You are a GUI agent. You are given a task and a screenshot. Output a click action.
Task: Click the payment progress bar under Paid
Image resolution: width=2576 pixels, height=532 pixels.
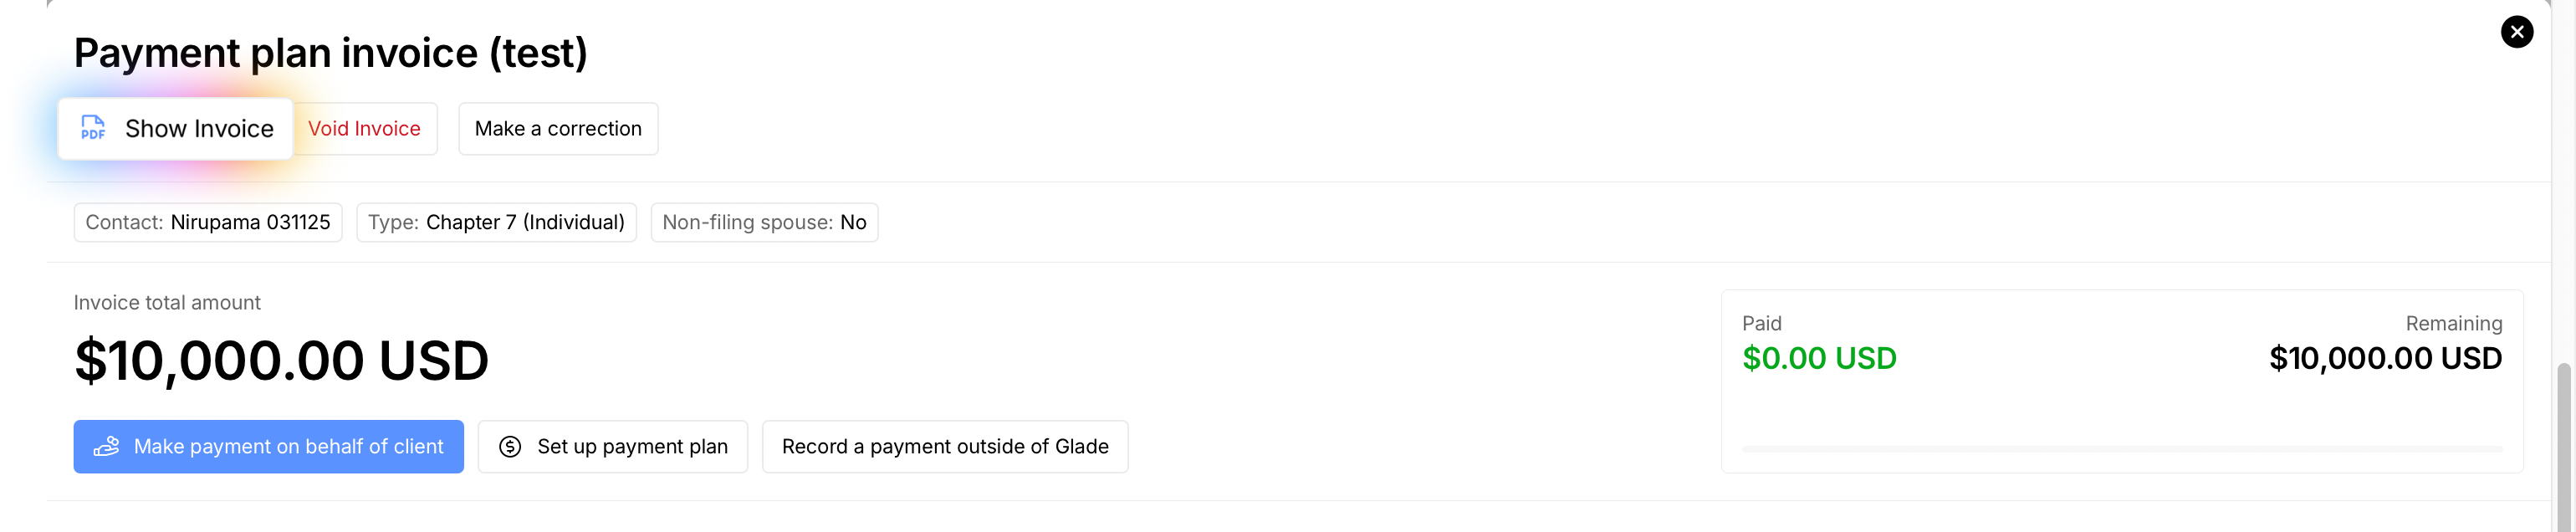click(x=2121, y=449)
